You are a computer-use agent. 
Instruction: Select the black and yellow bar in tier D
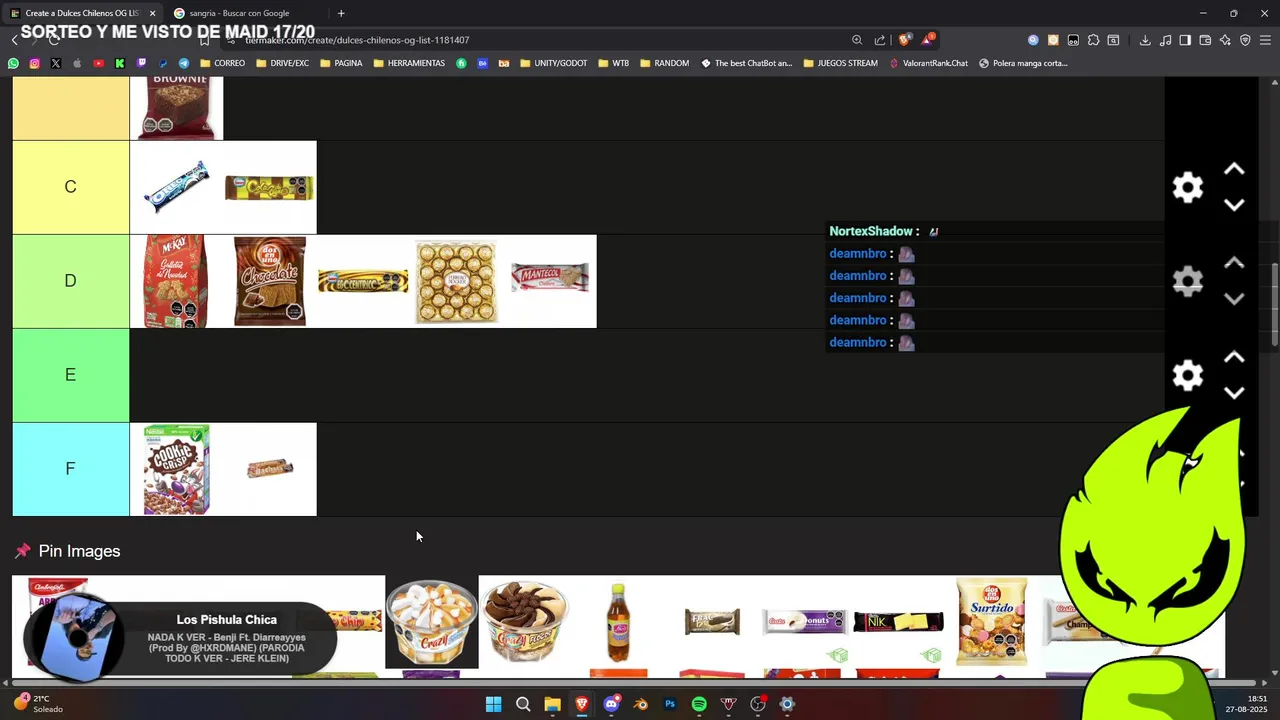(363, 281)
